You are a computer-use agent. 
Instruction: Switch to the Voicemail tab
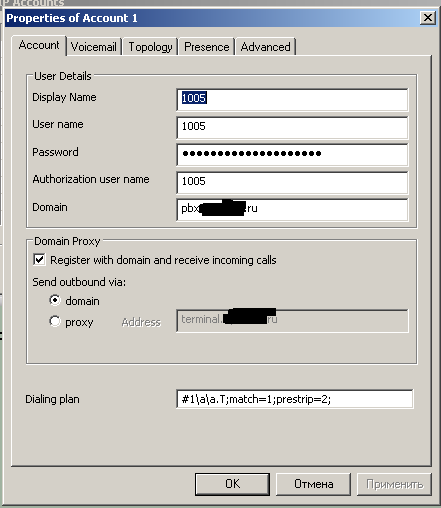click(x=94, y=47)
